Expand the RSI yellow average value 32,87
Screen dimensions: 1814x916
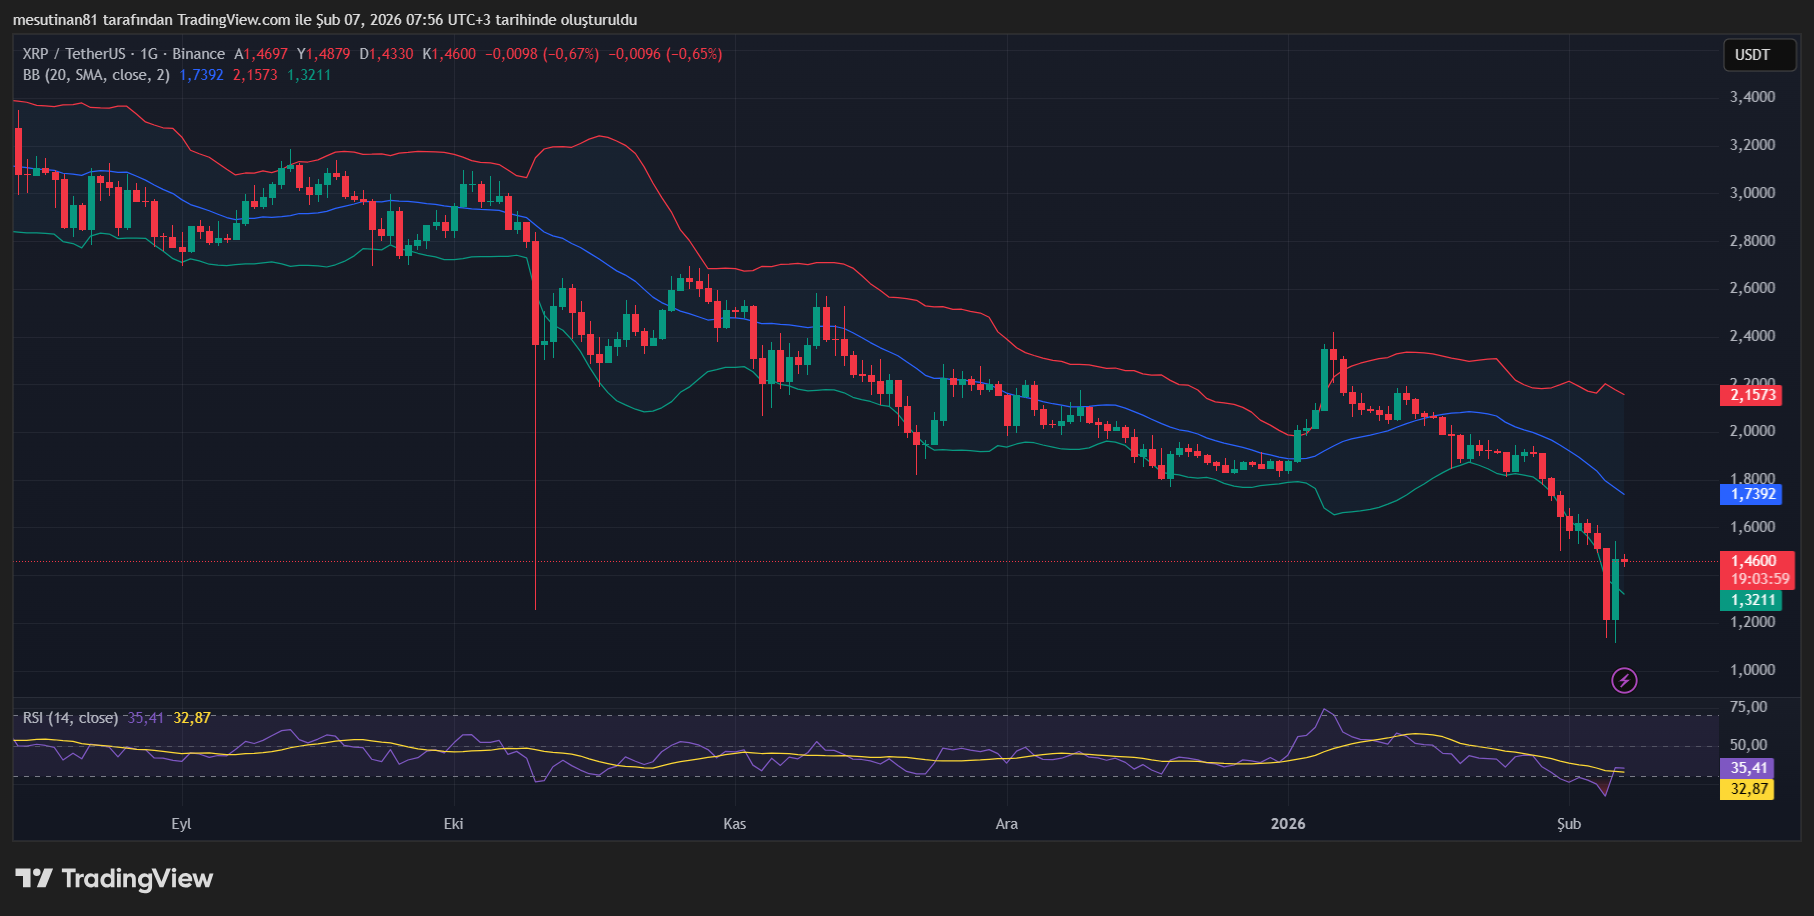click(1749, 790)
